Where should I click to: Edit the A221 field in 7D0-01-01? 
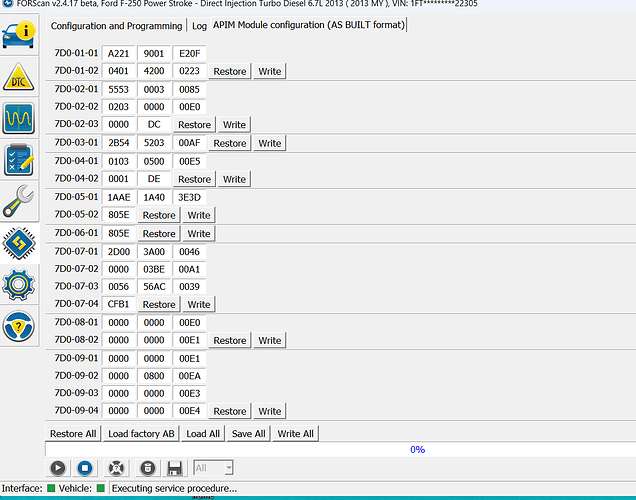pyautogui.click(x=118, y=54)
